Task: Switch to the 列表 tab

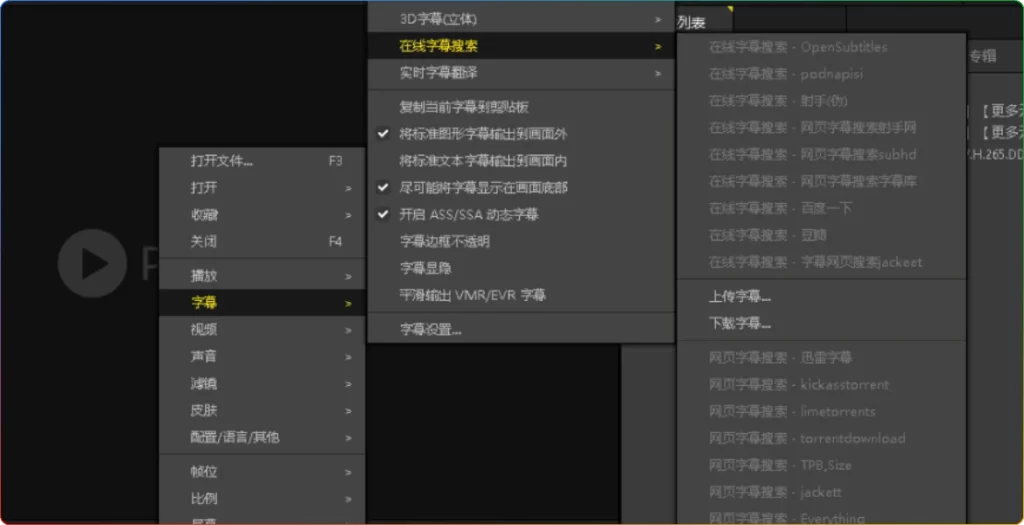Action: click(x=692, y=22)
